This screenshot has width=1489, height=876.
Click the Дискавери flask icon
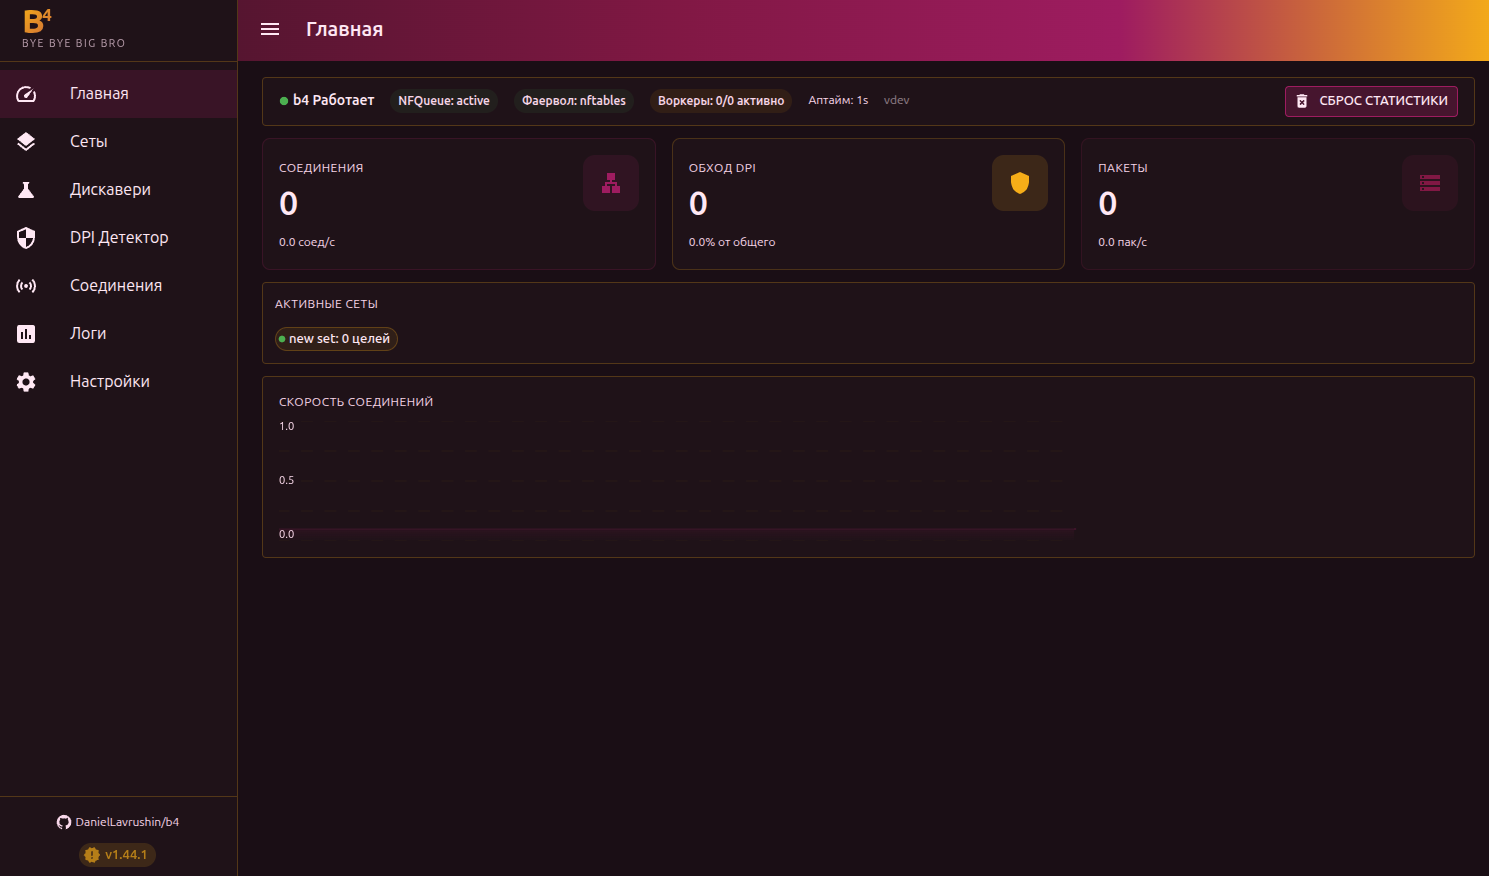coord(26,190)
